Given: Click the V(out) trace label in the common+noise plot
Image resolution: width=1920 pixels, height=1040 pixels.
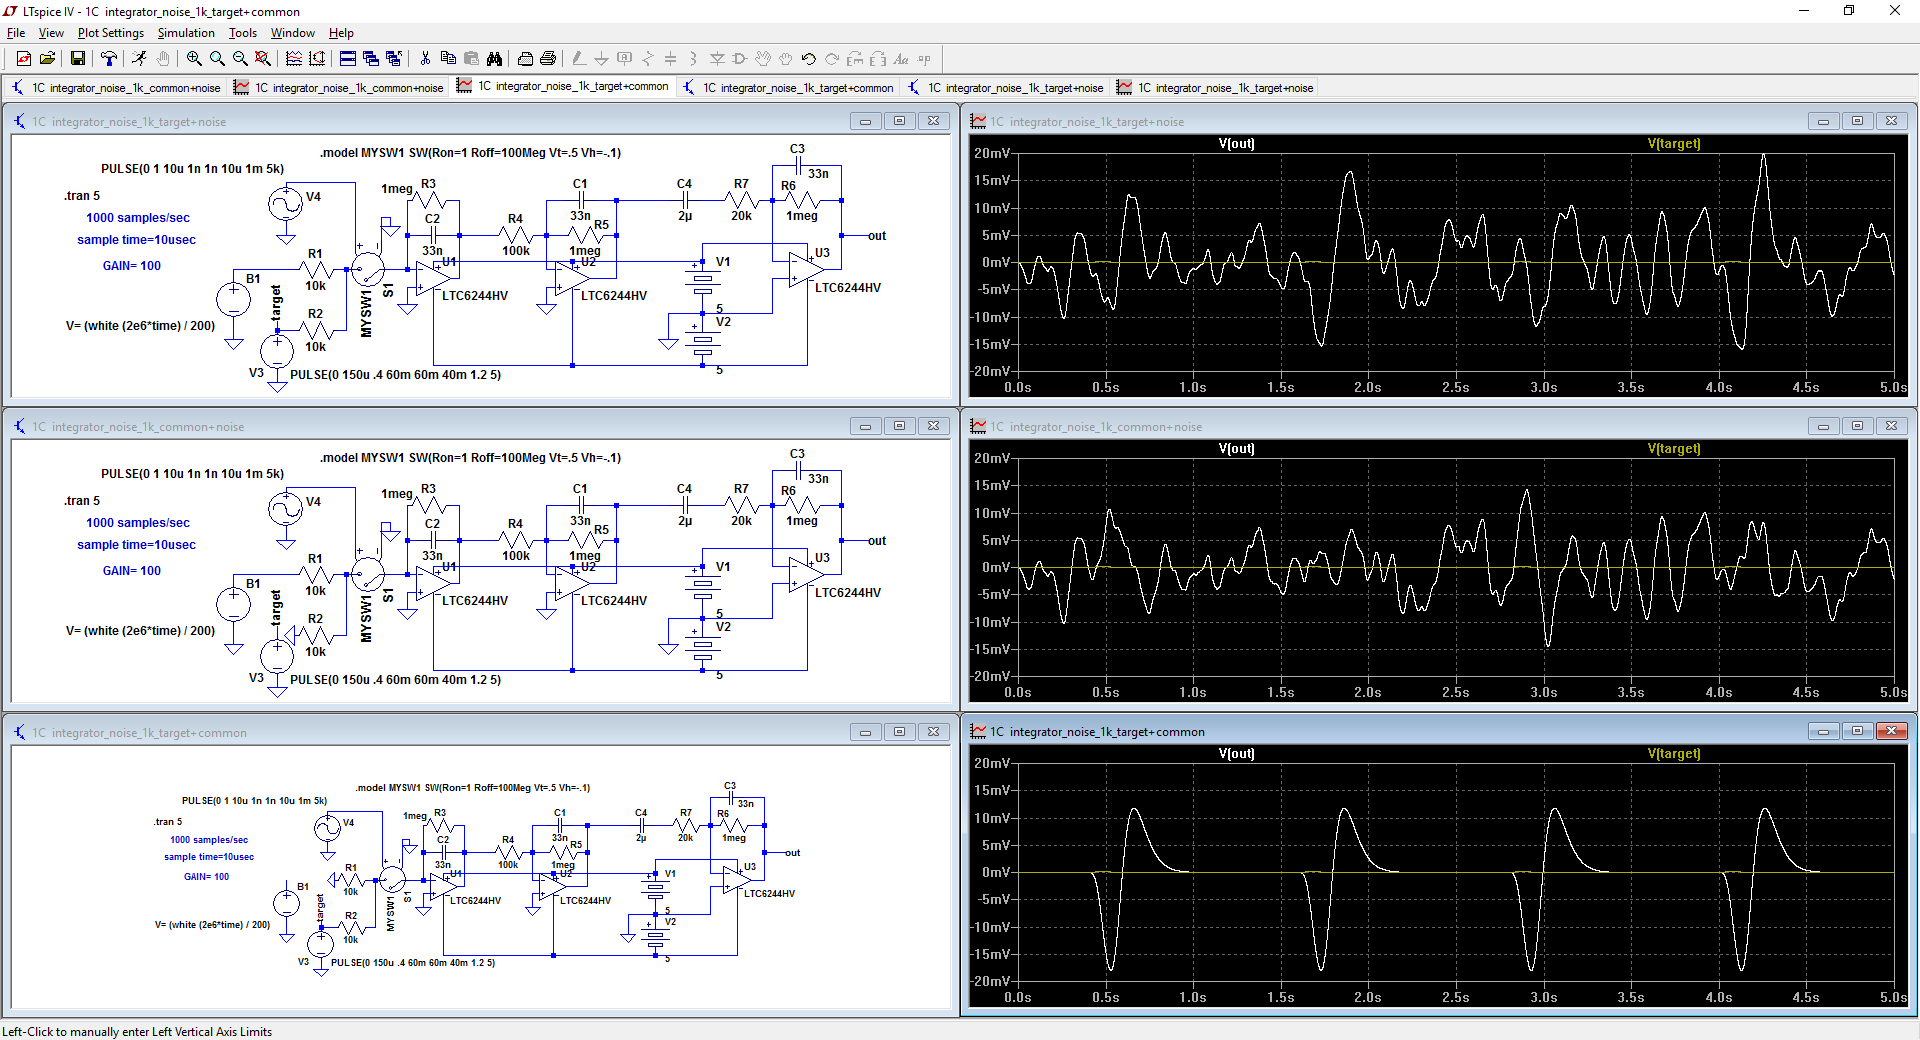Looking at the screenshot, I should 1236,449.
